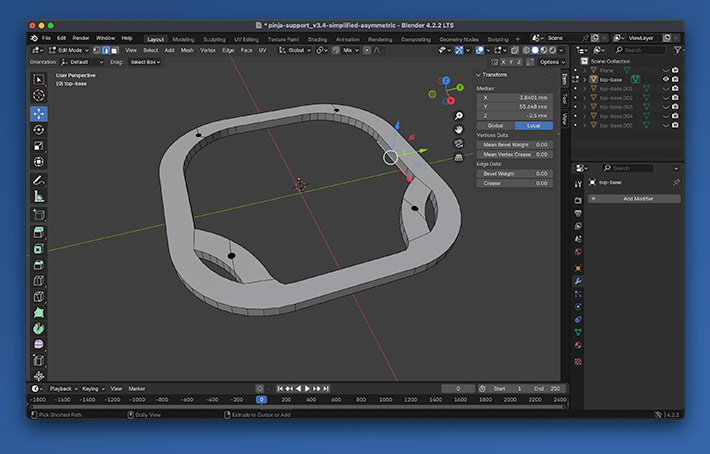This screenshot has height=454, width=710.
Task: Open the Render menu
Action: click(81, 38)
